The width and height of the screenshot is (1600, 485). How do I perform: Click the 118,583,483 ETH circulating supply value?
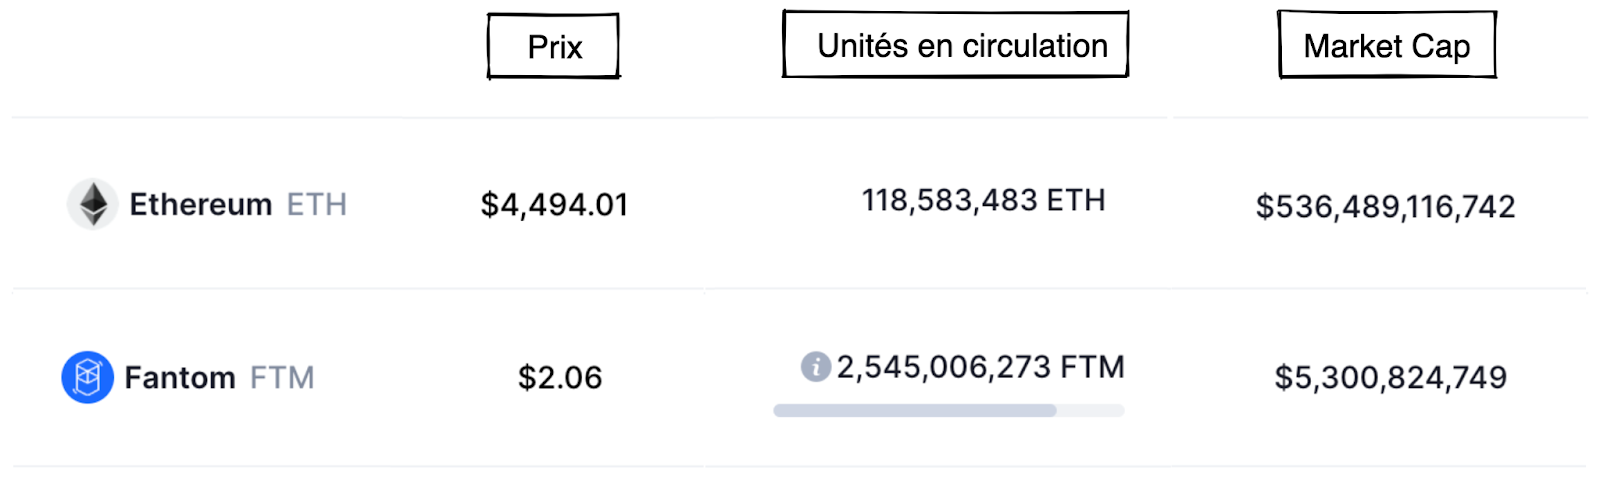coord(983,200)
